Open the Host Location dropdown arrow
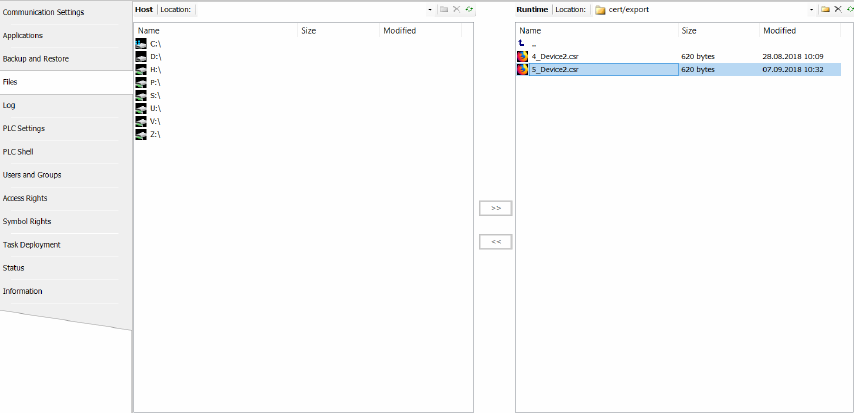This screenshot has width=854, height=413. (430, 9)
